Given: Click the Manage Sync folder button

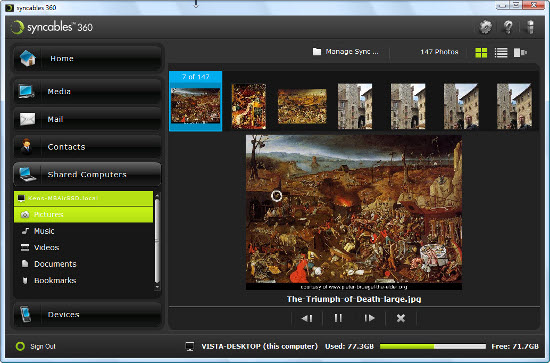Looking at the screenshot, I should point(346,52).
